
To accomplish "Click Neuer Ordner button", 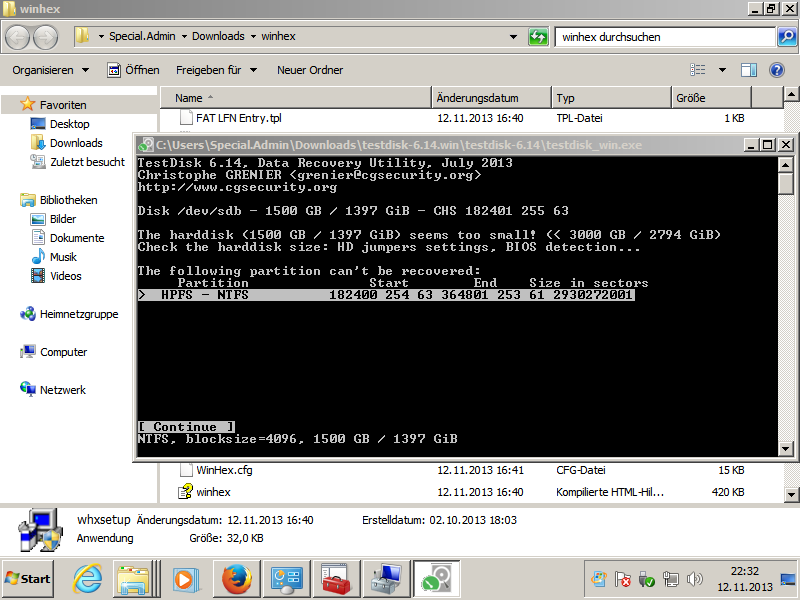I will click(310, 70).
